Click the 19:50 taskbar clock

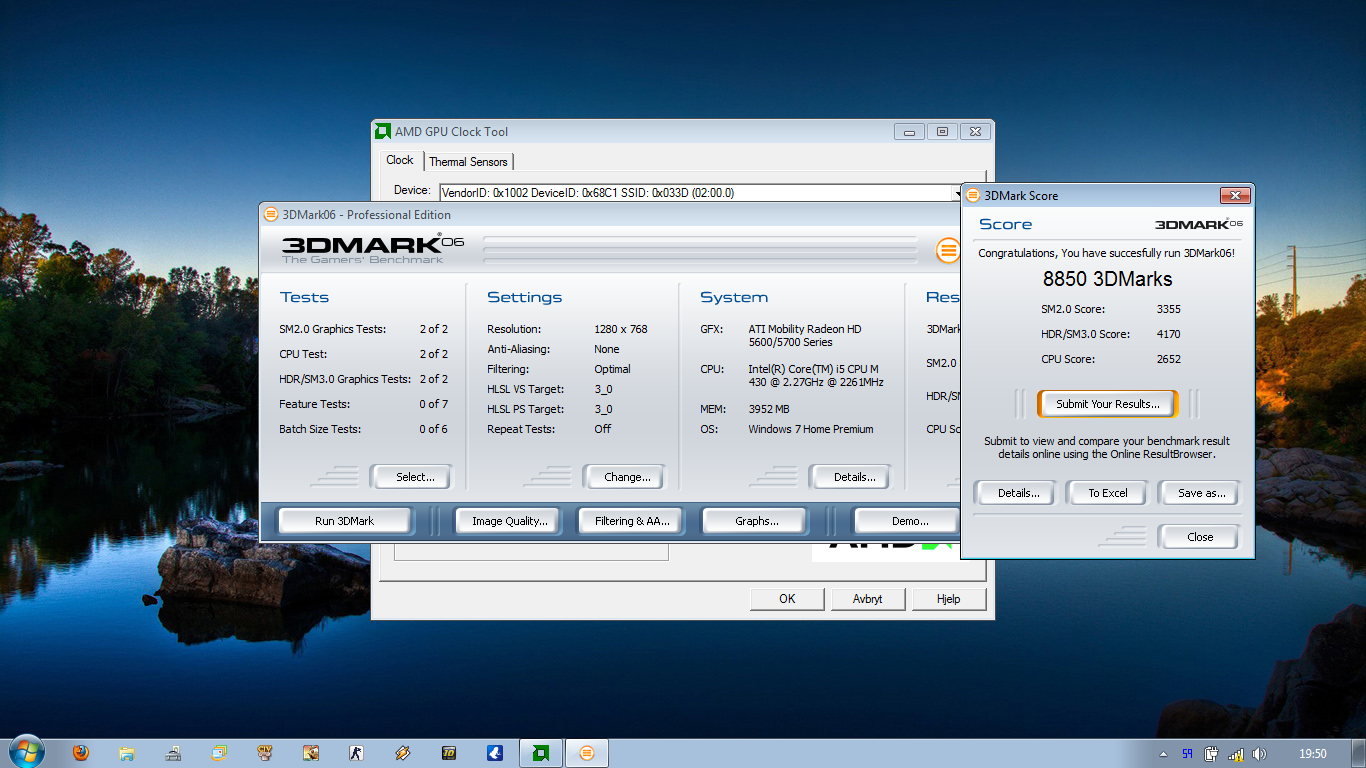[x=1312, y=754]
